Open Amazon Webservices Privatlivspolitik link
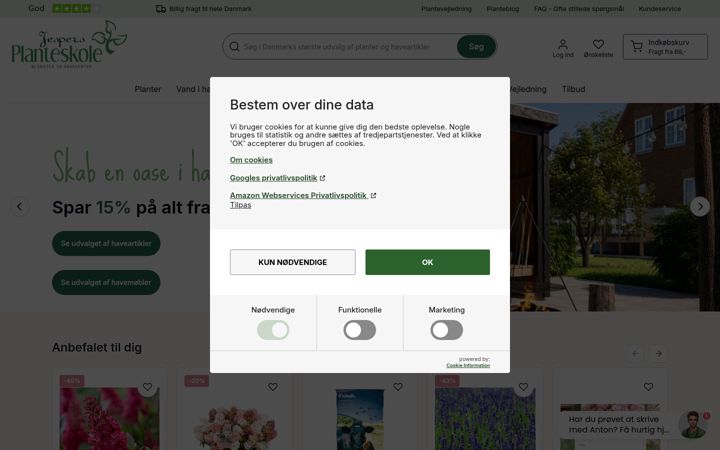720x450 pixels. click(x=298, y=195)
